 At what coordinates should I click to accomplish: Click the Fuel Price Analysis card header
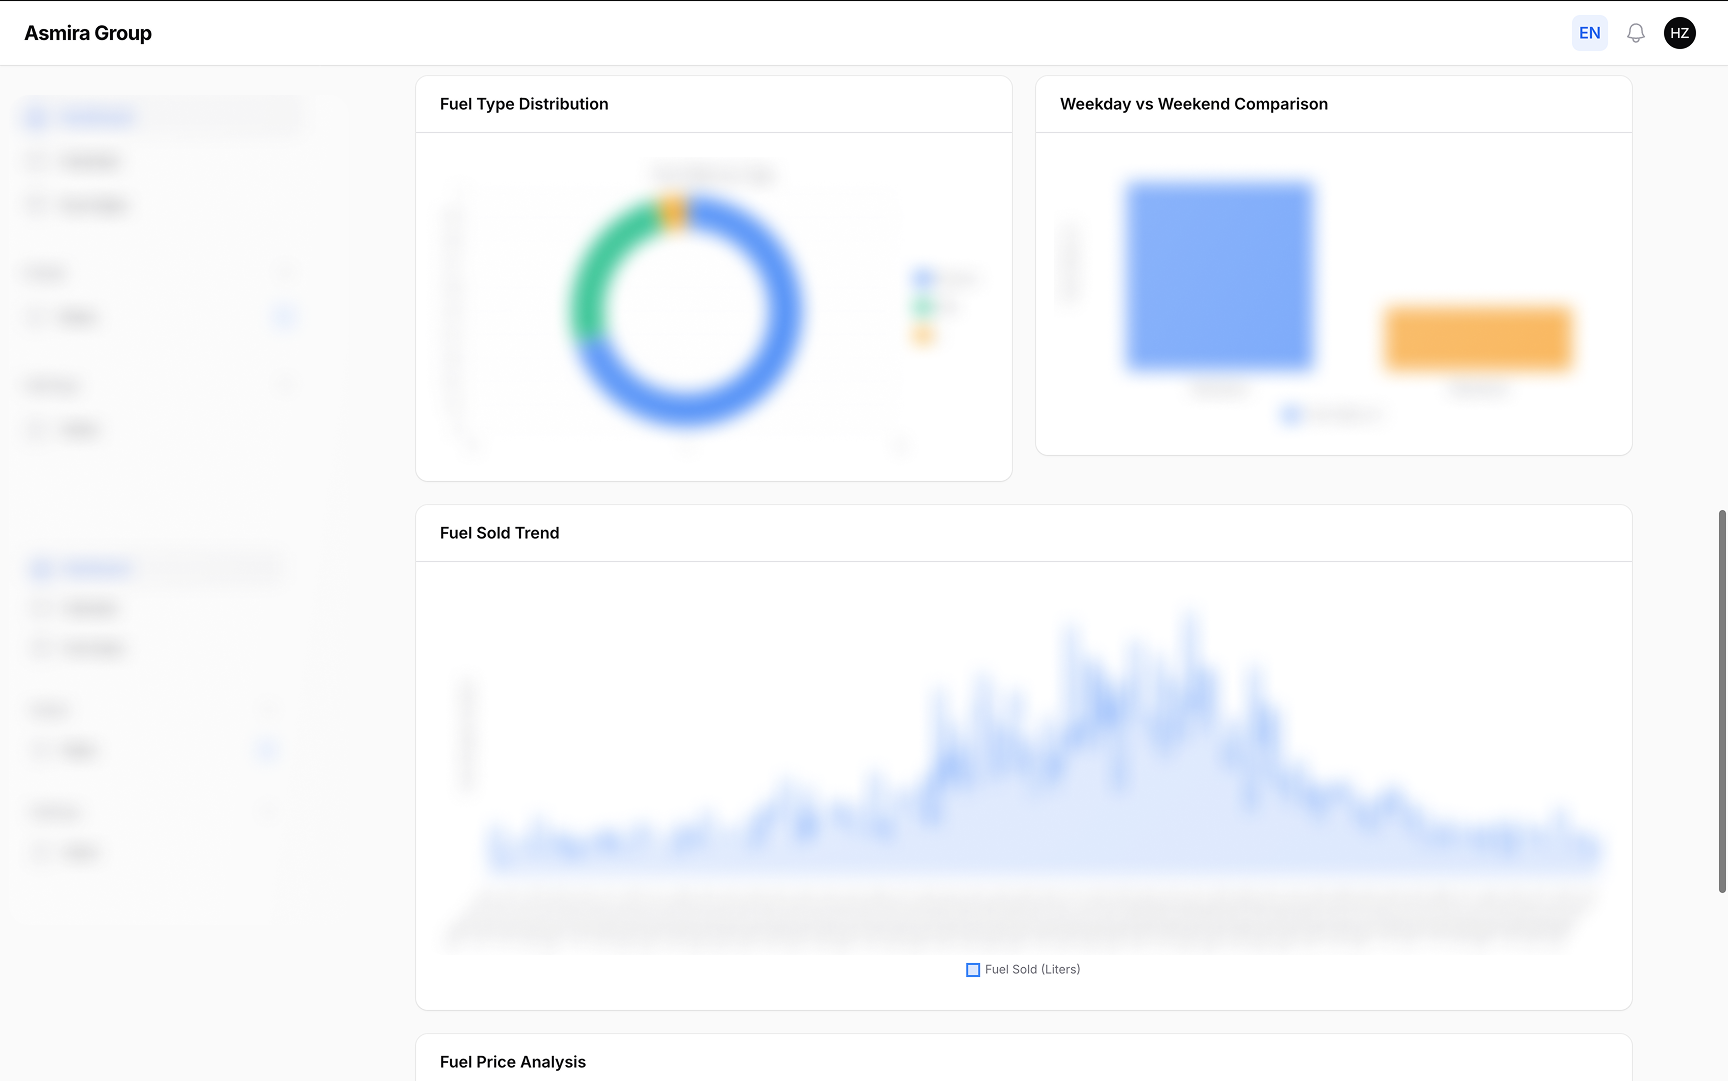click(512, 1062)
